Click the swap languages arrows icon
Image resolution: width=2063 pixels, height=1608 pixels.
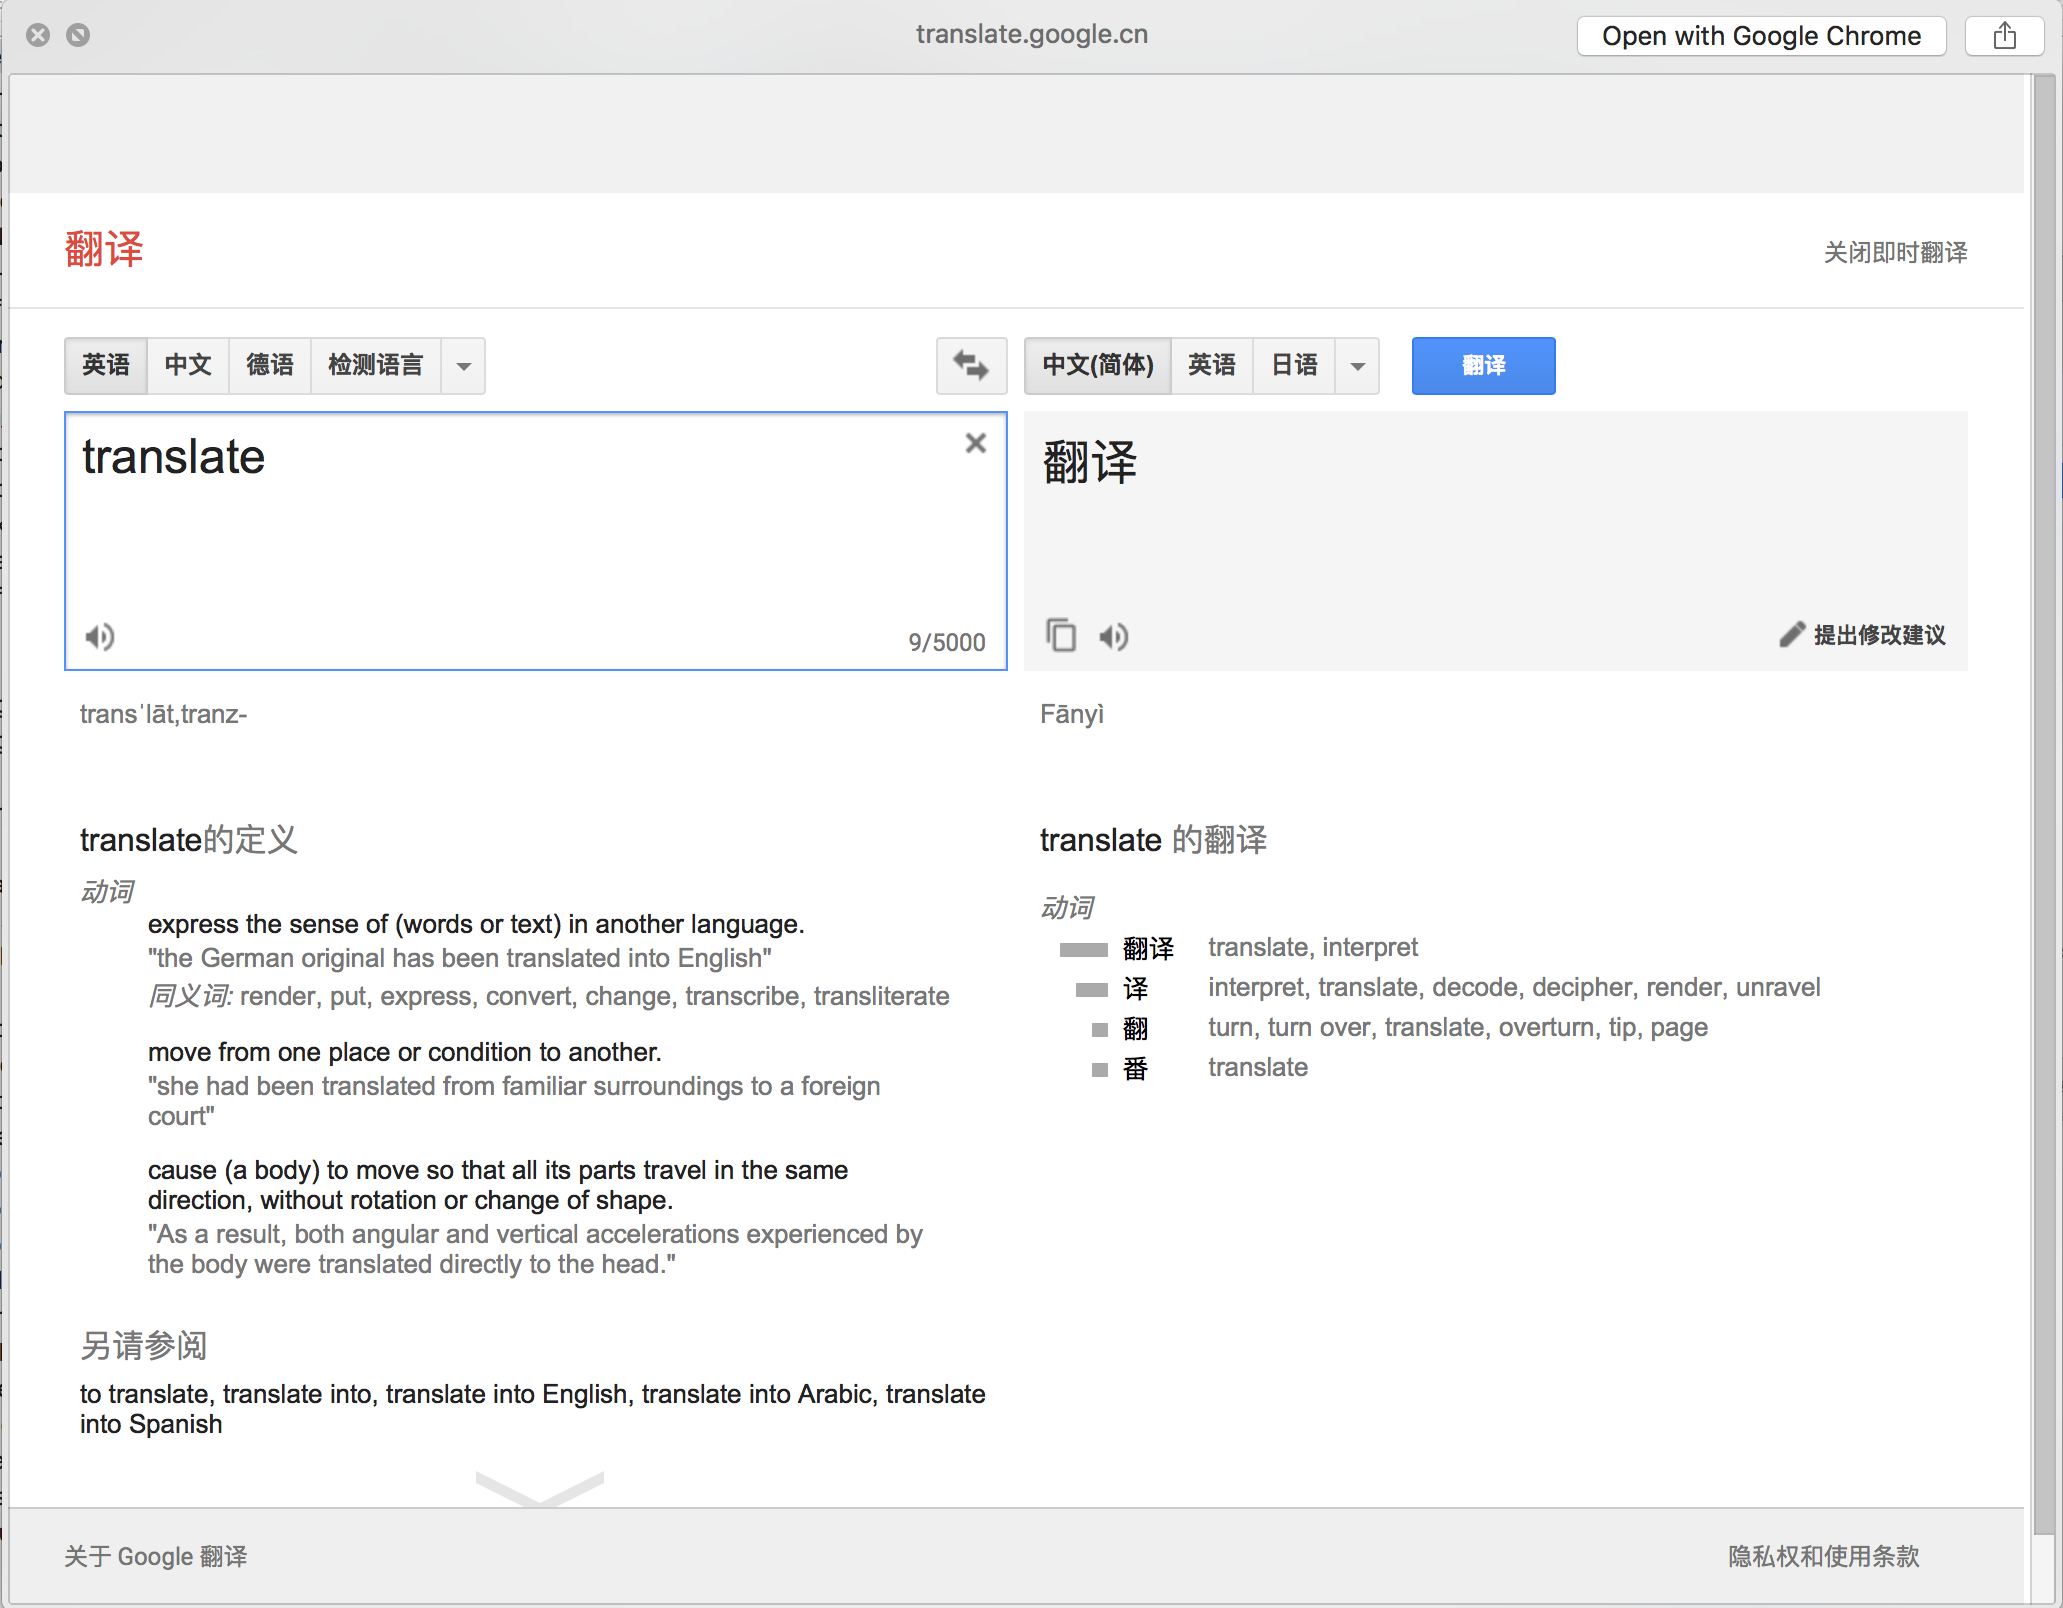tap(970, 366)
